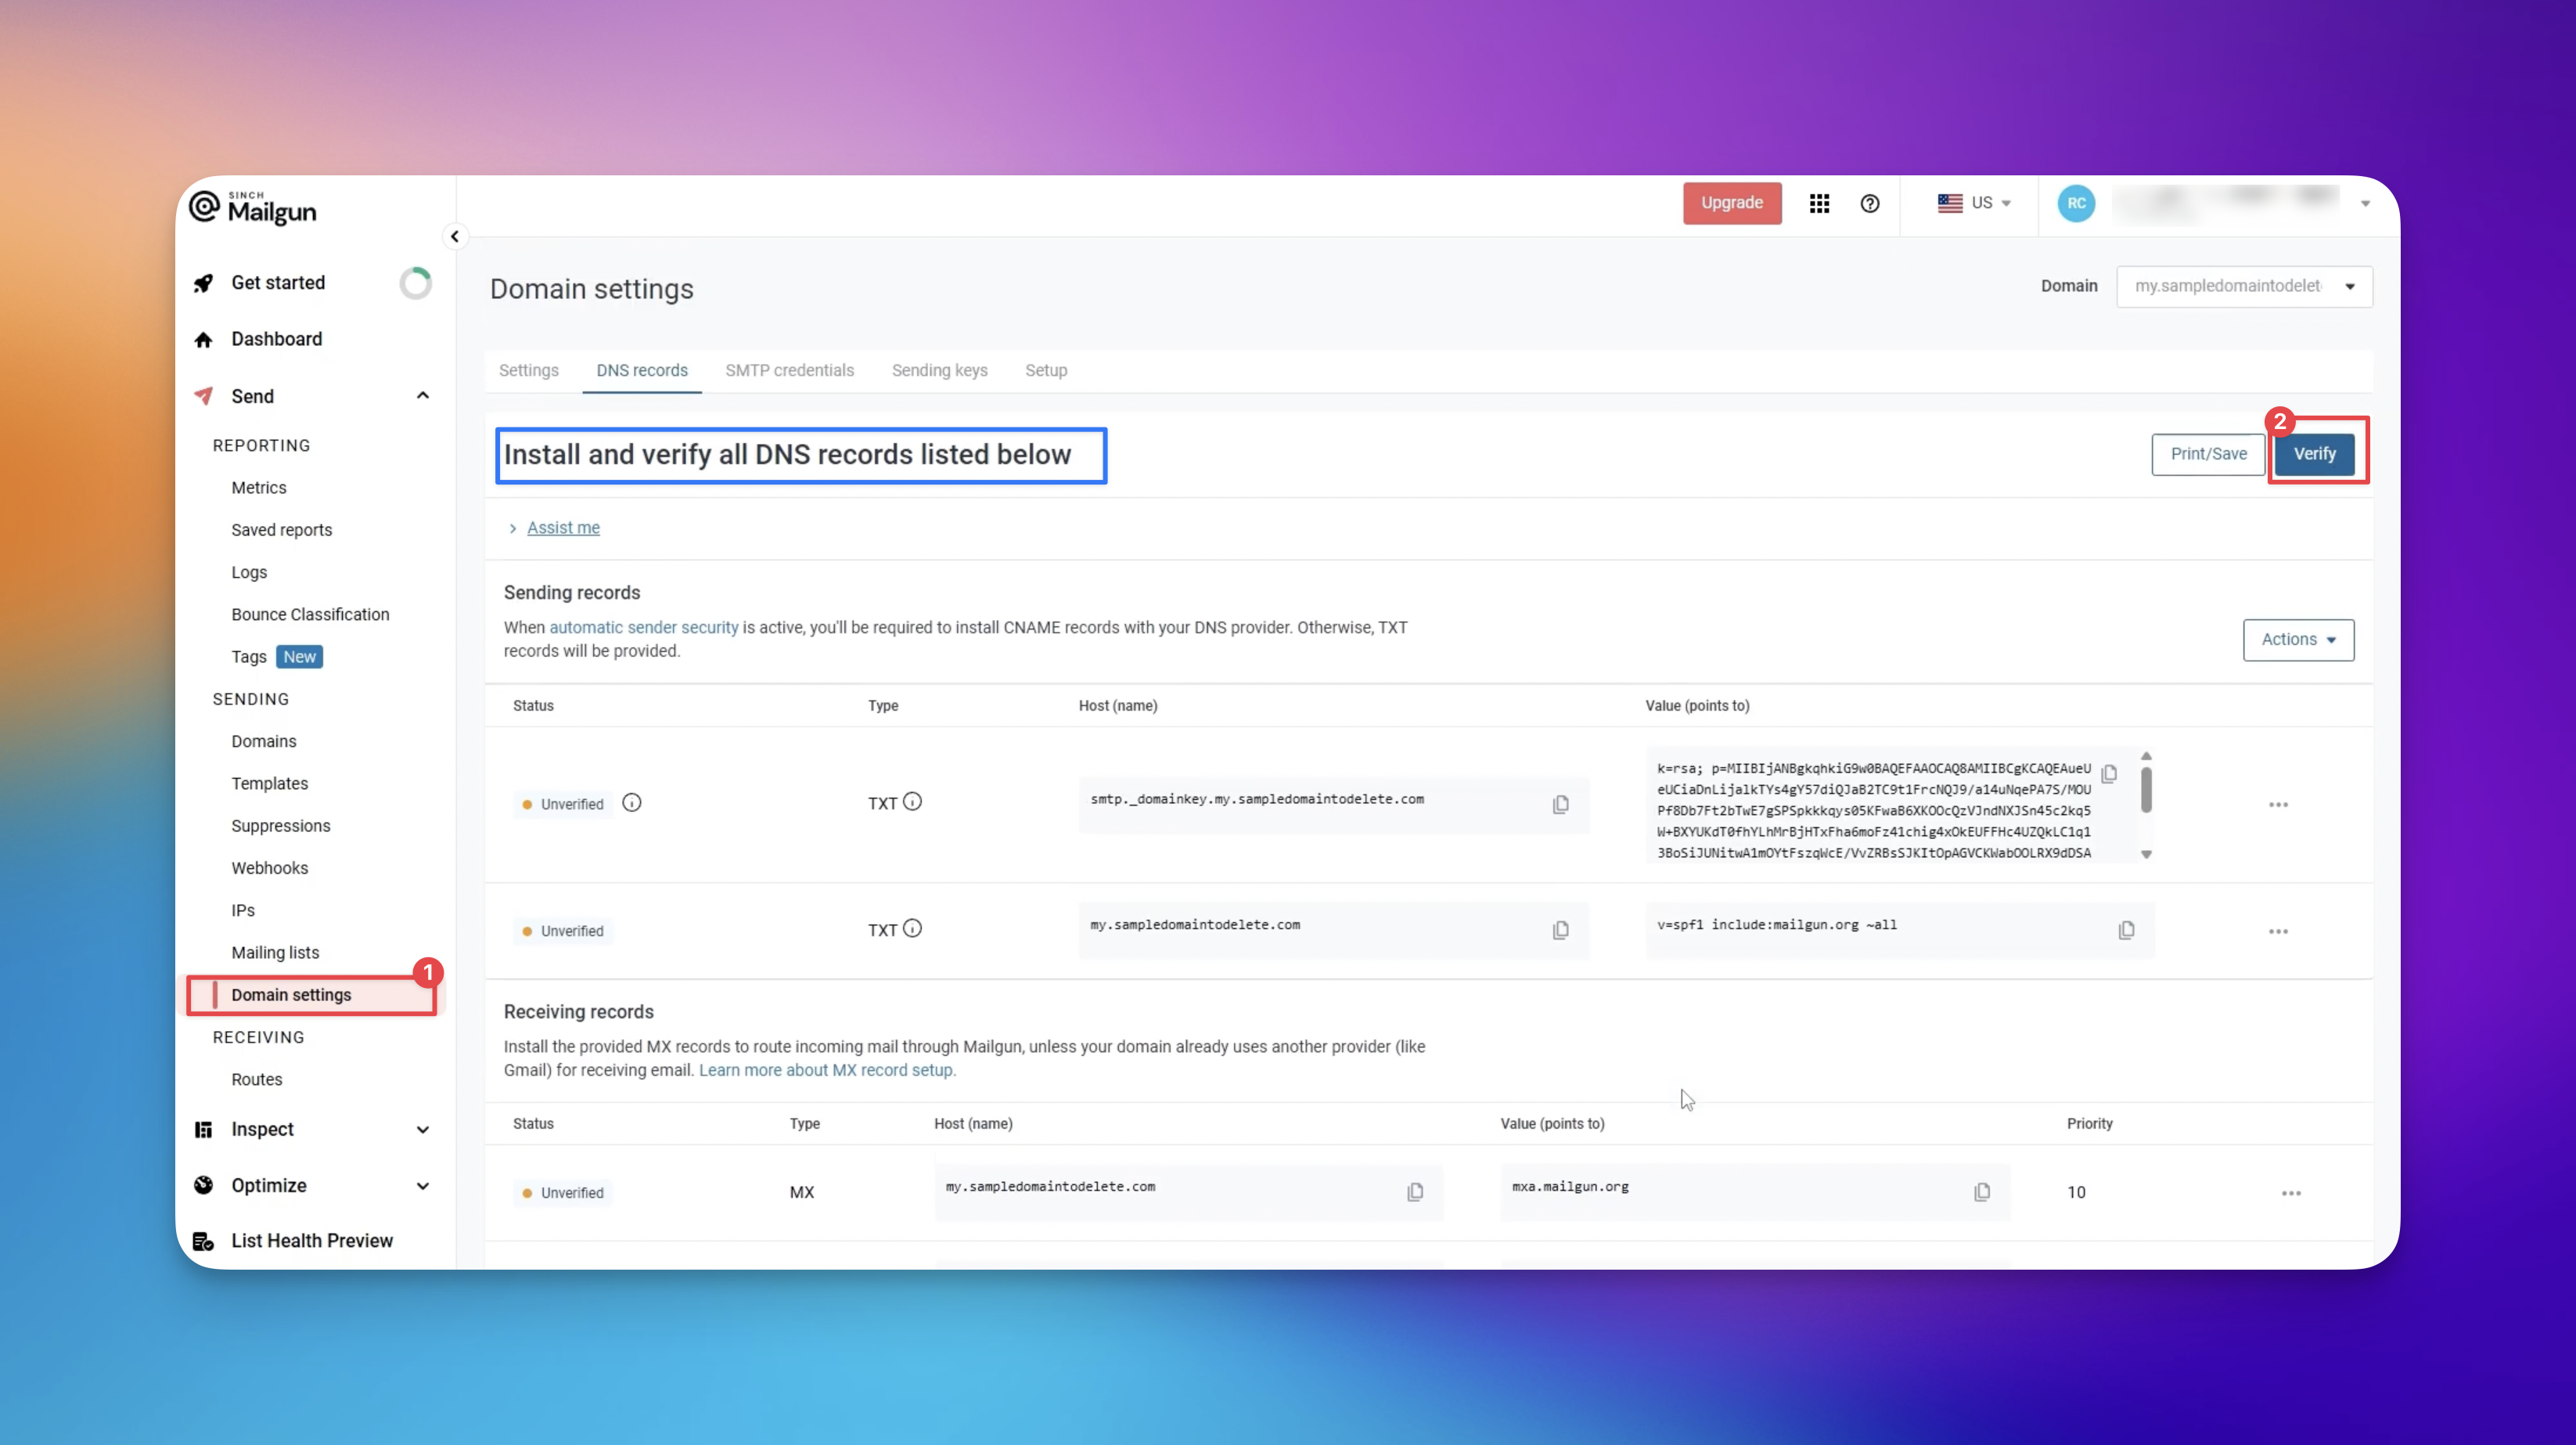
Task: Expand the Inspect sidebar section
Action: pos(423,1129)
